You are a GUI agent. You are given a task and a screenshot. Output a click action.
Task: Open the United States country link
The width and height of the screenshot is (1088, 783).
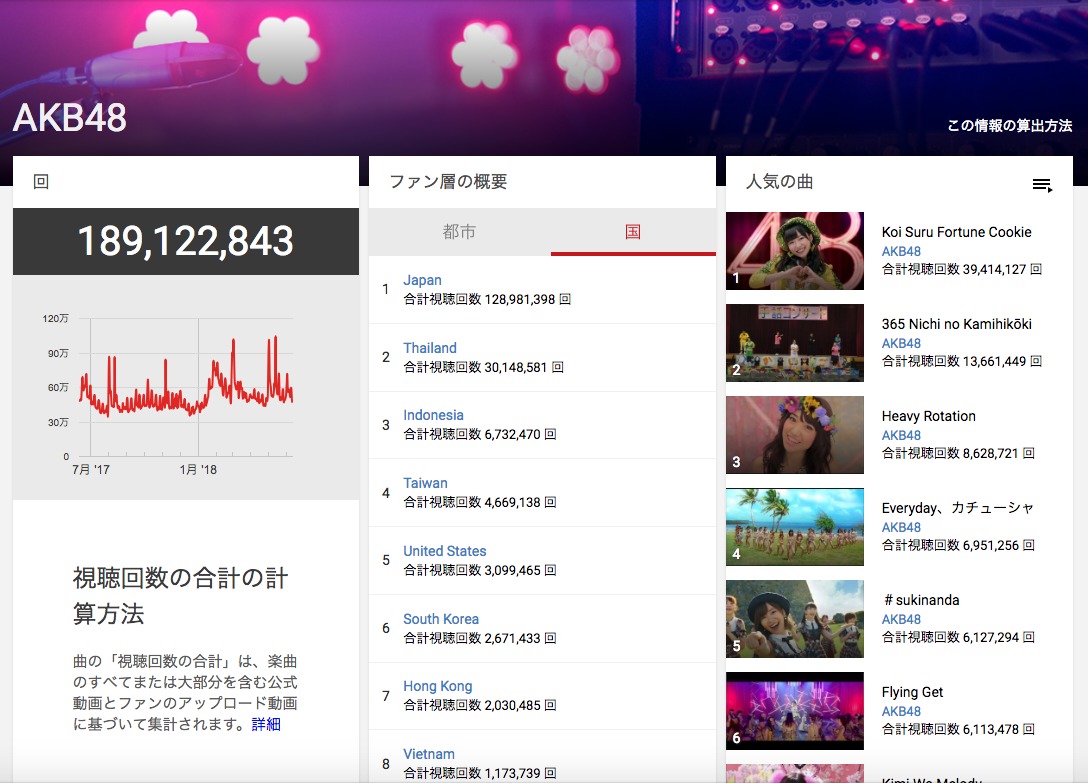445,551
